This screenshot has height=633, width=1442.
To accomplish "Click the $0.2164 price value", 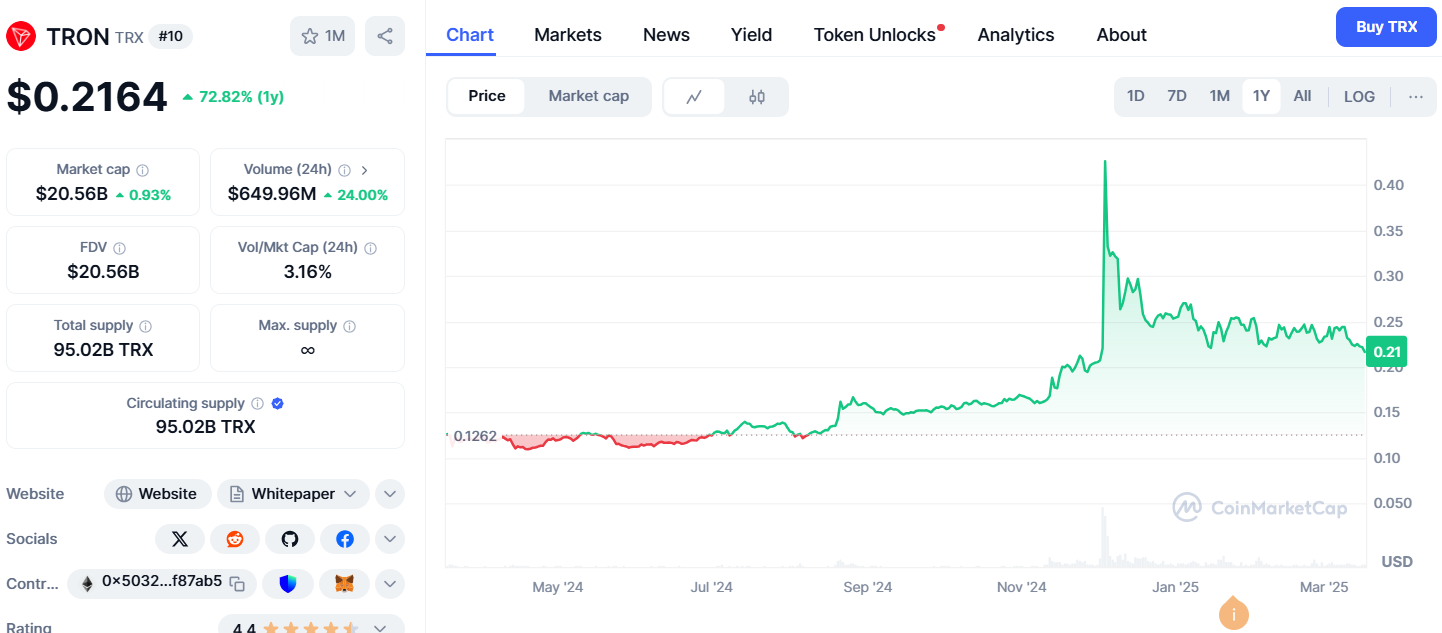I will (x=87, y=97).
